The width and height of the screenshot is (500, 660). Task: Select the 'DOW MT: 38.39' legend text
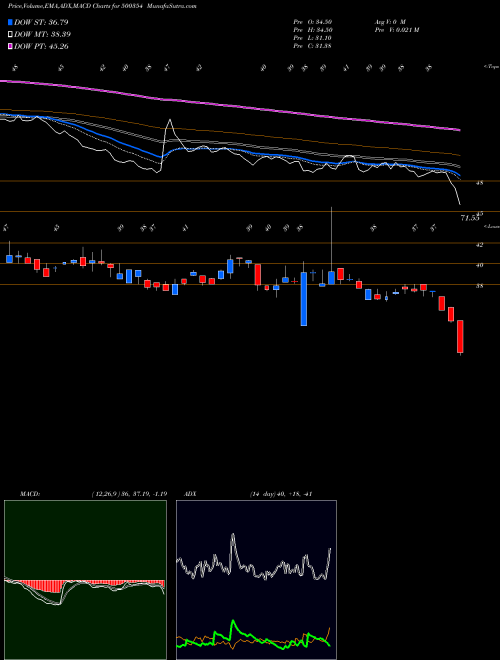(x=43, y=35)
